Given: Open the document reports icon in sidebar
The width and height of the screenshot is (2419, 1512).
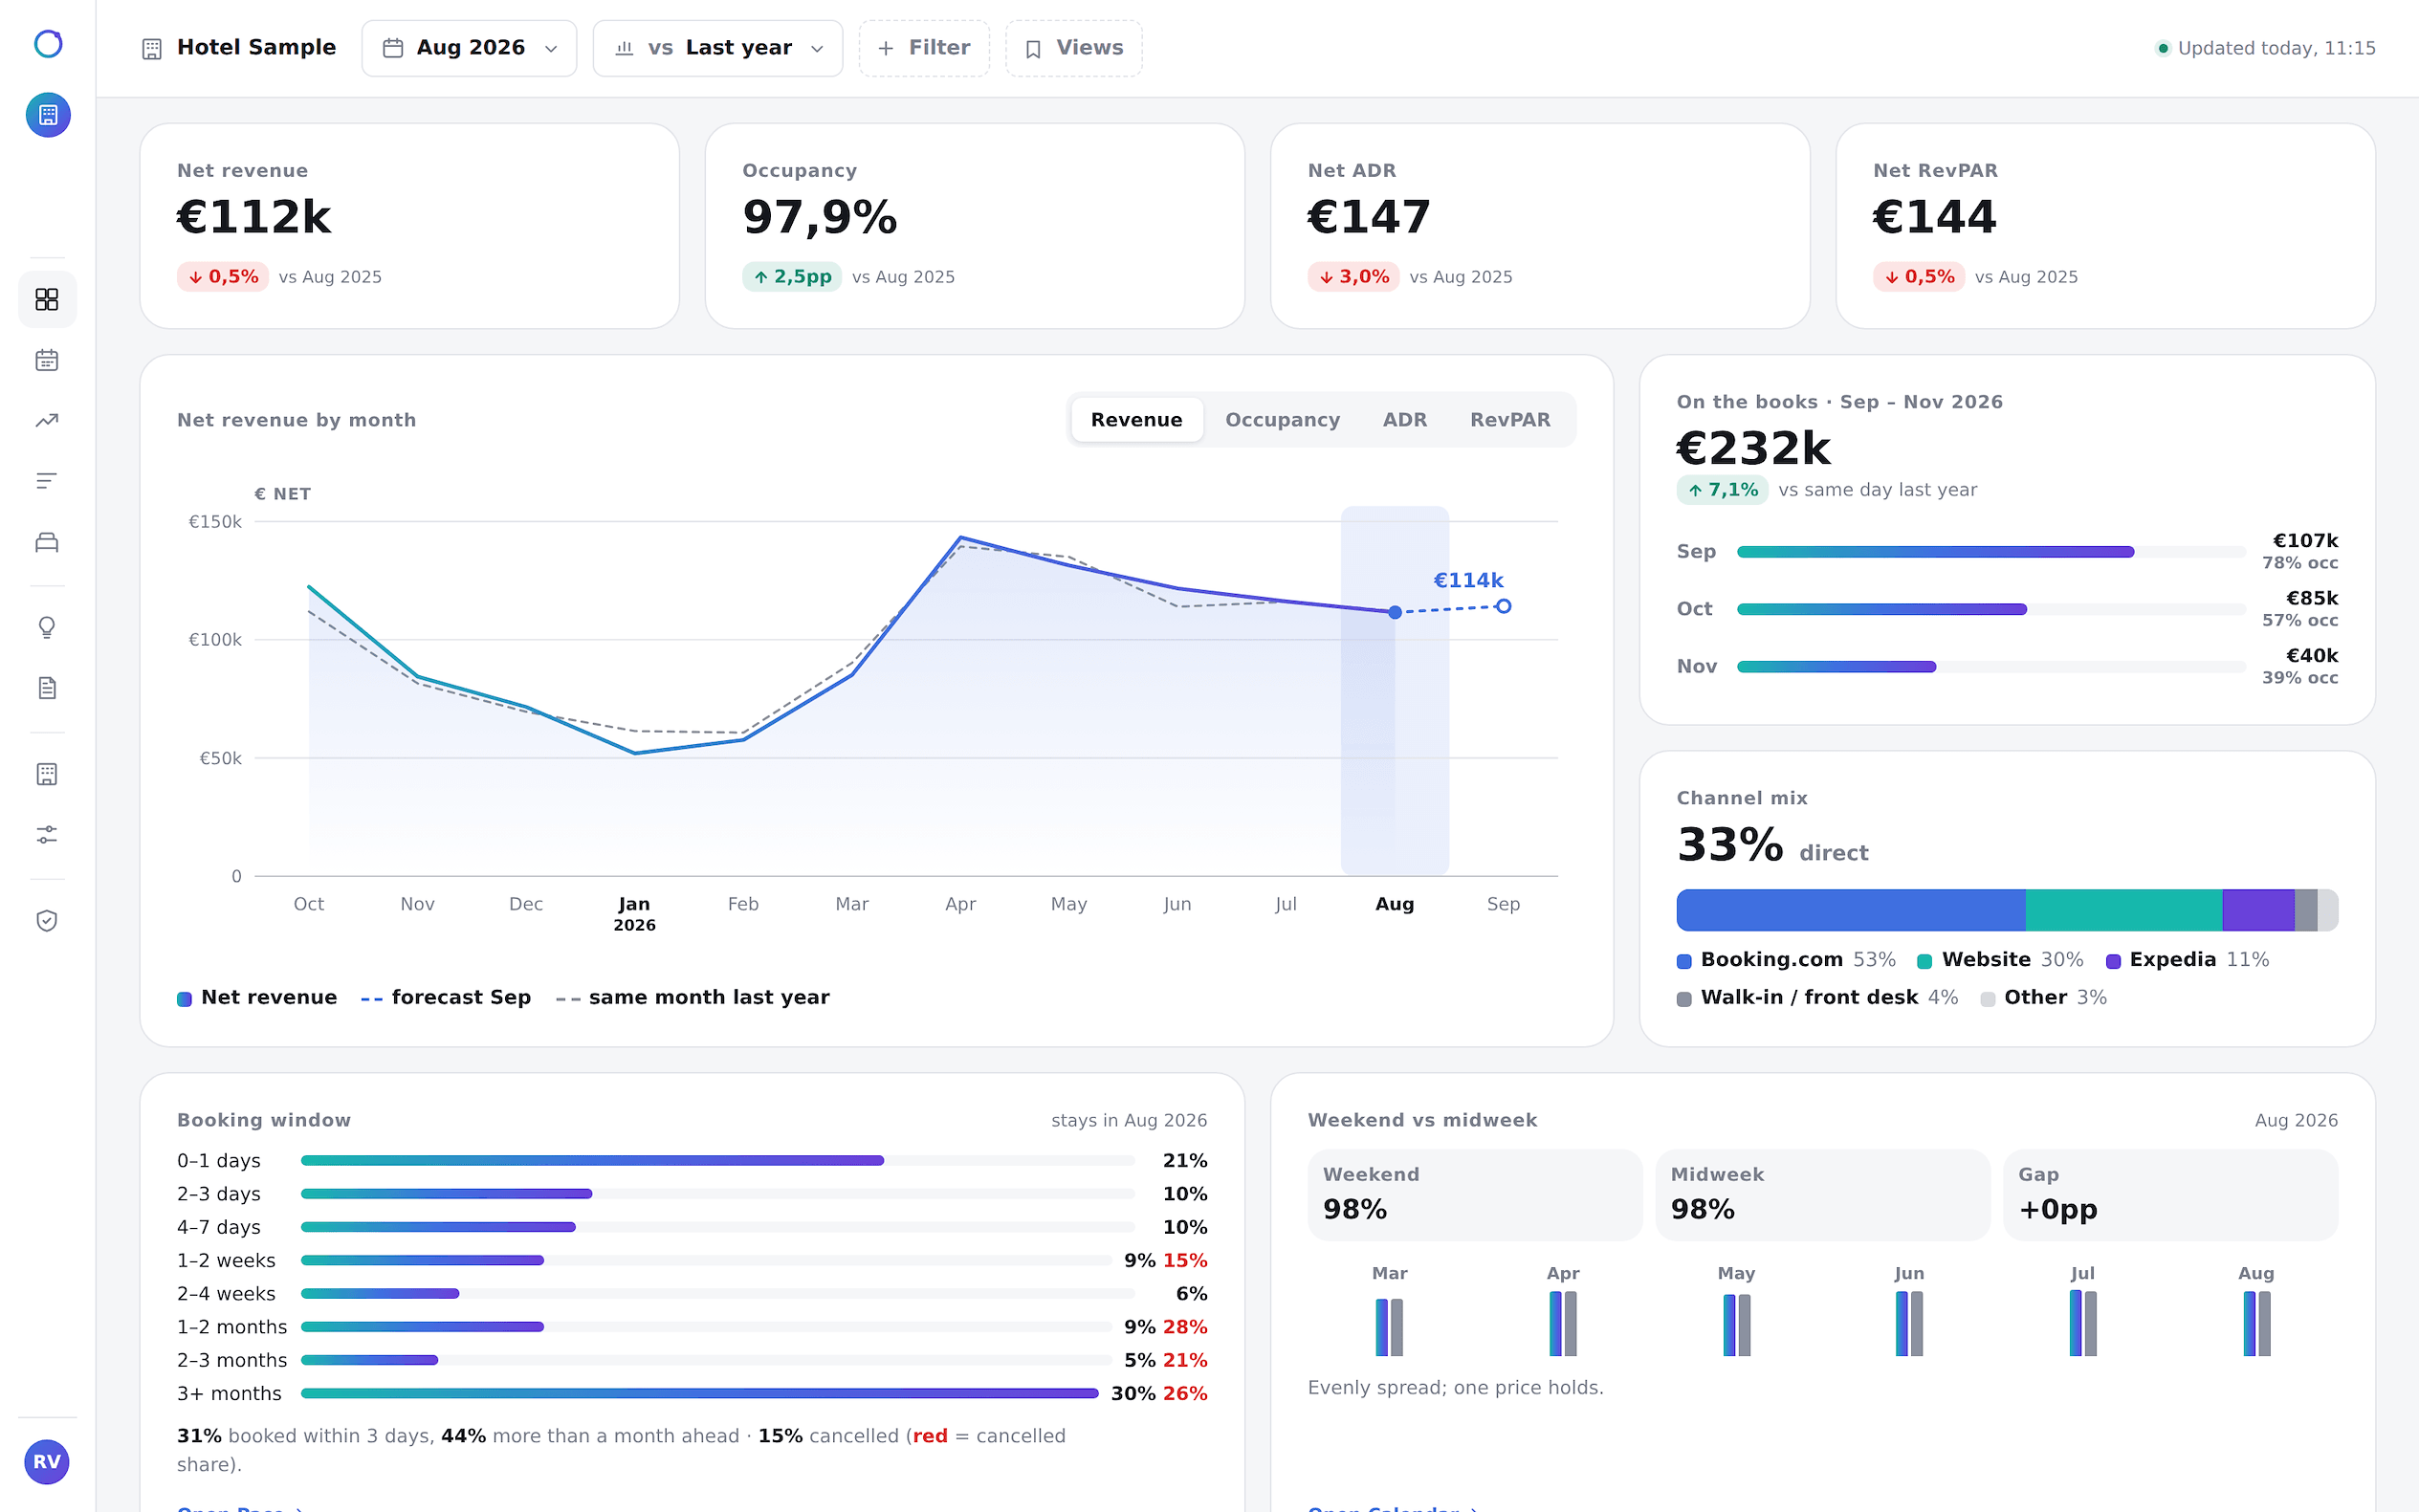Looking at the screenshot, I should tap(47, 688).
